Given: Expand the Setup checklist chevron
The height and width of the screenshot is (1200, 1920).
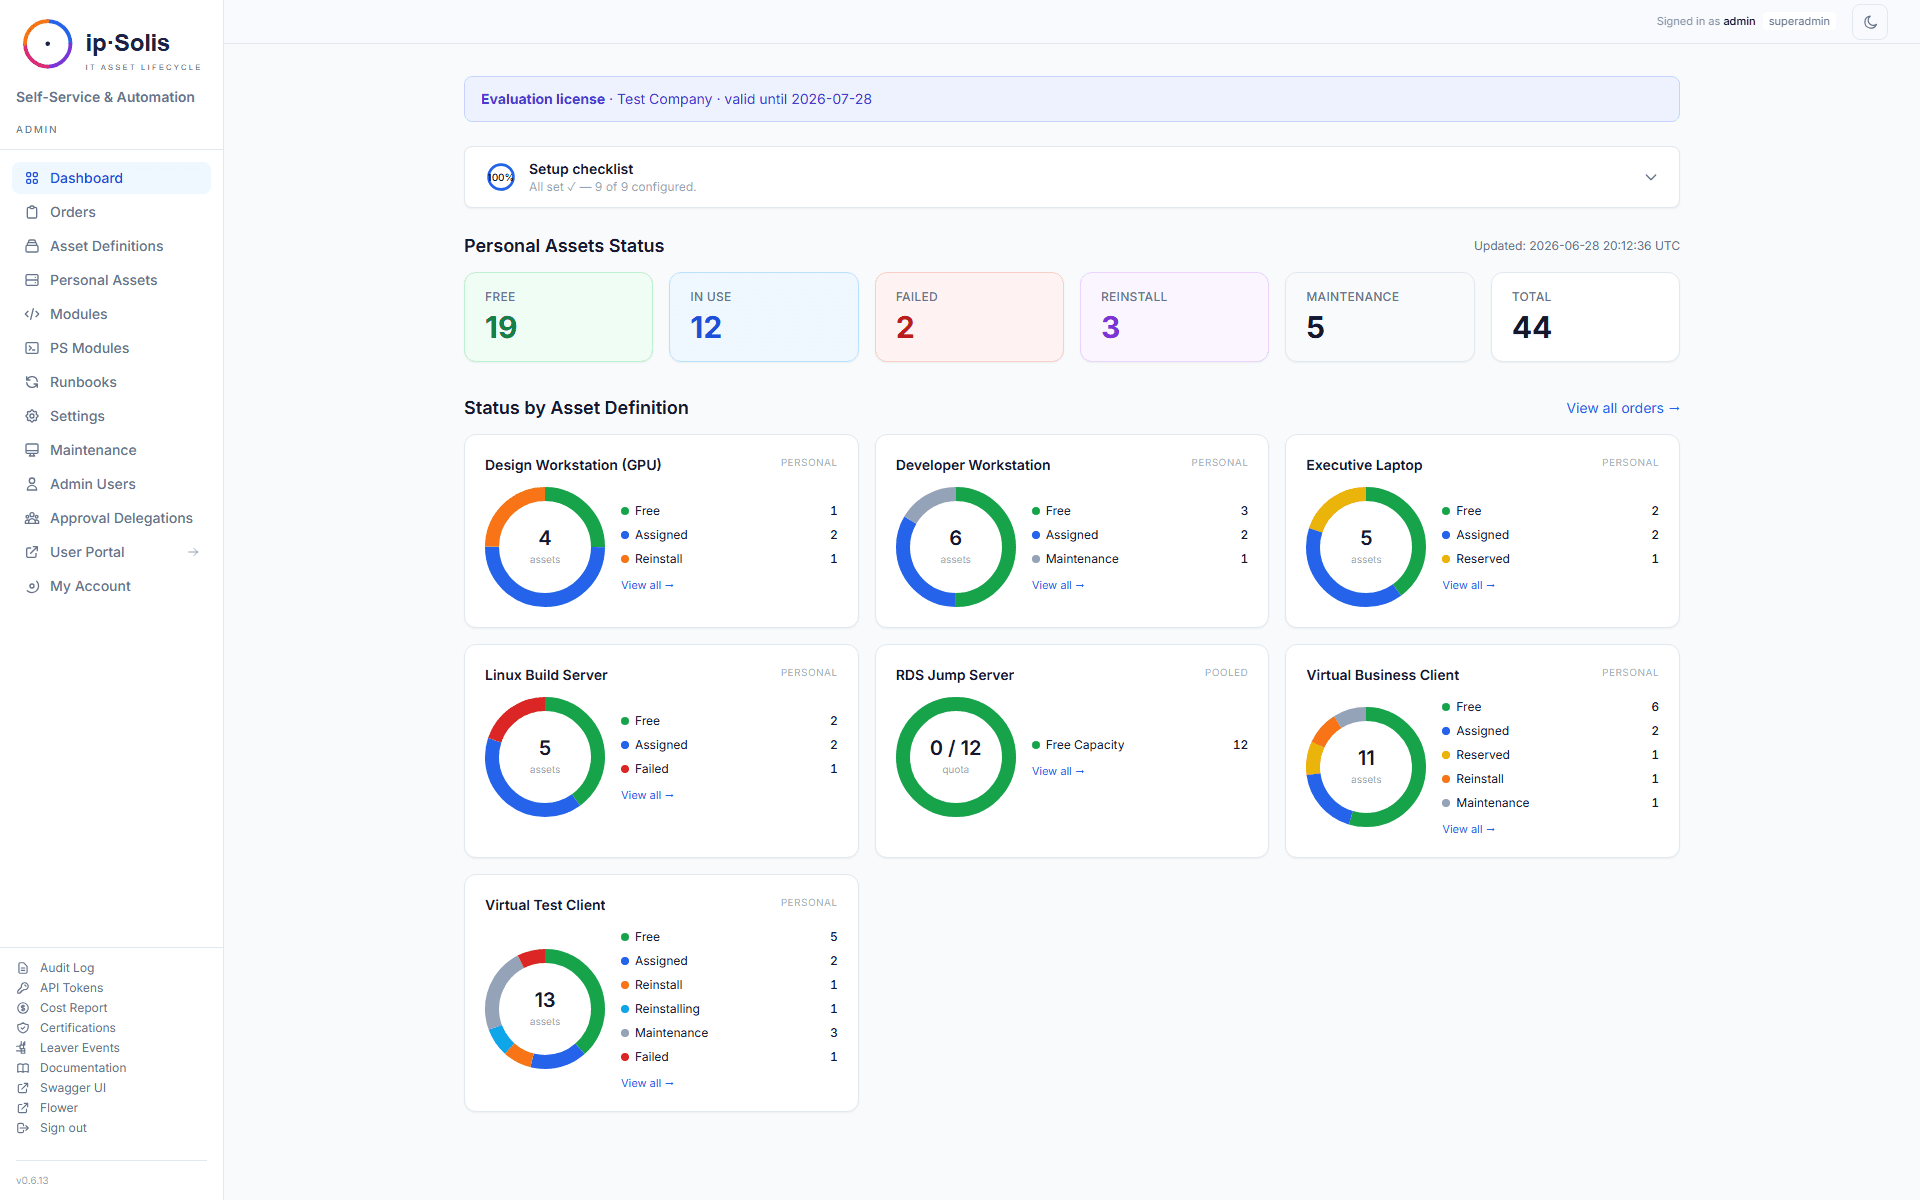Looking at the screenshot, I should (1651, 177).
